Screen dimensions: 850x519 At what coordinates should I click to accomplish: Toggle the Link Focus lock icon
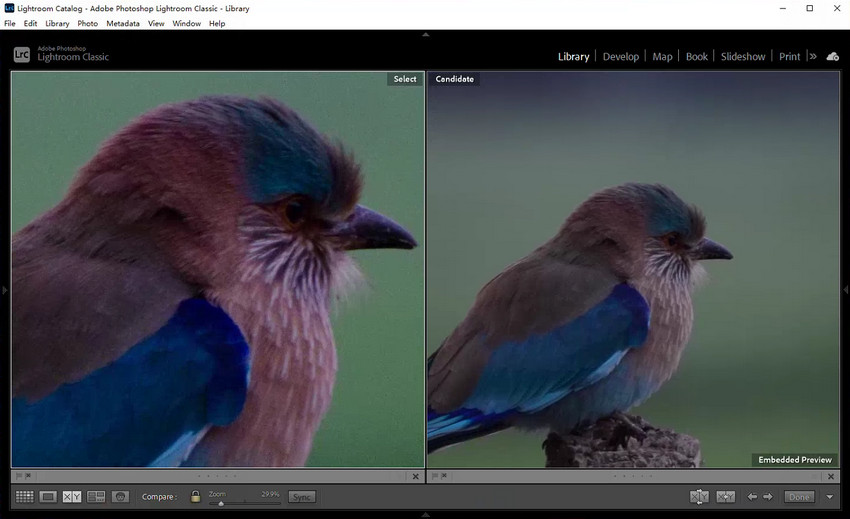click(195, 496)
